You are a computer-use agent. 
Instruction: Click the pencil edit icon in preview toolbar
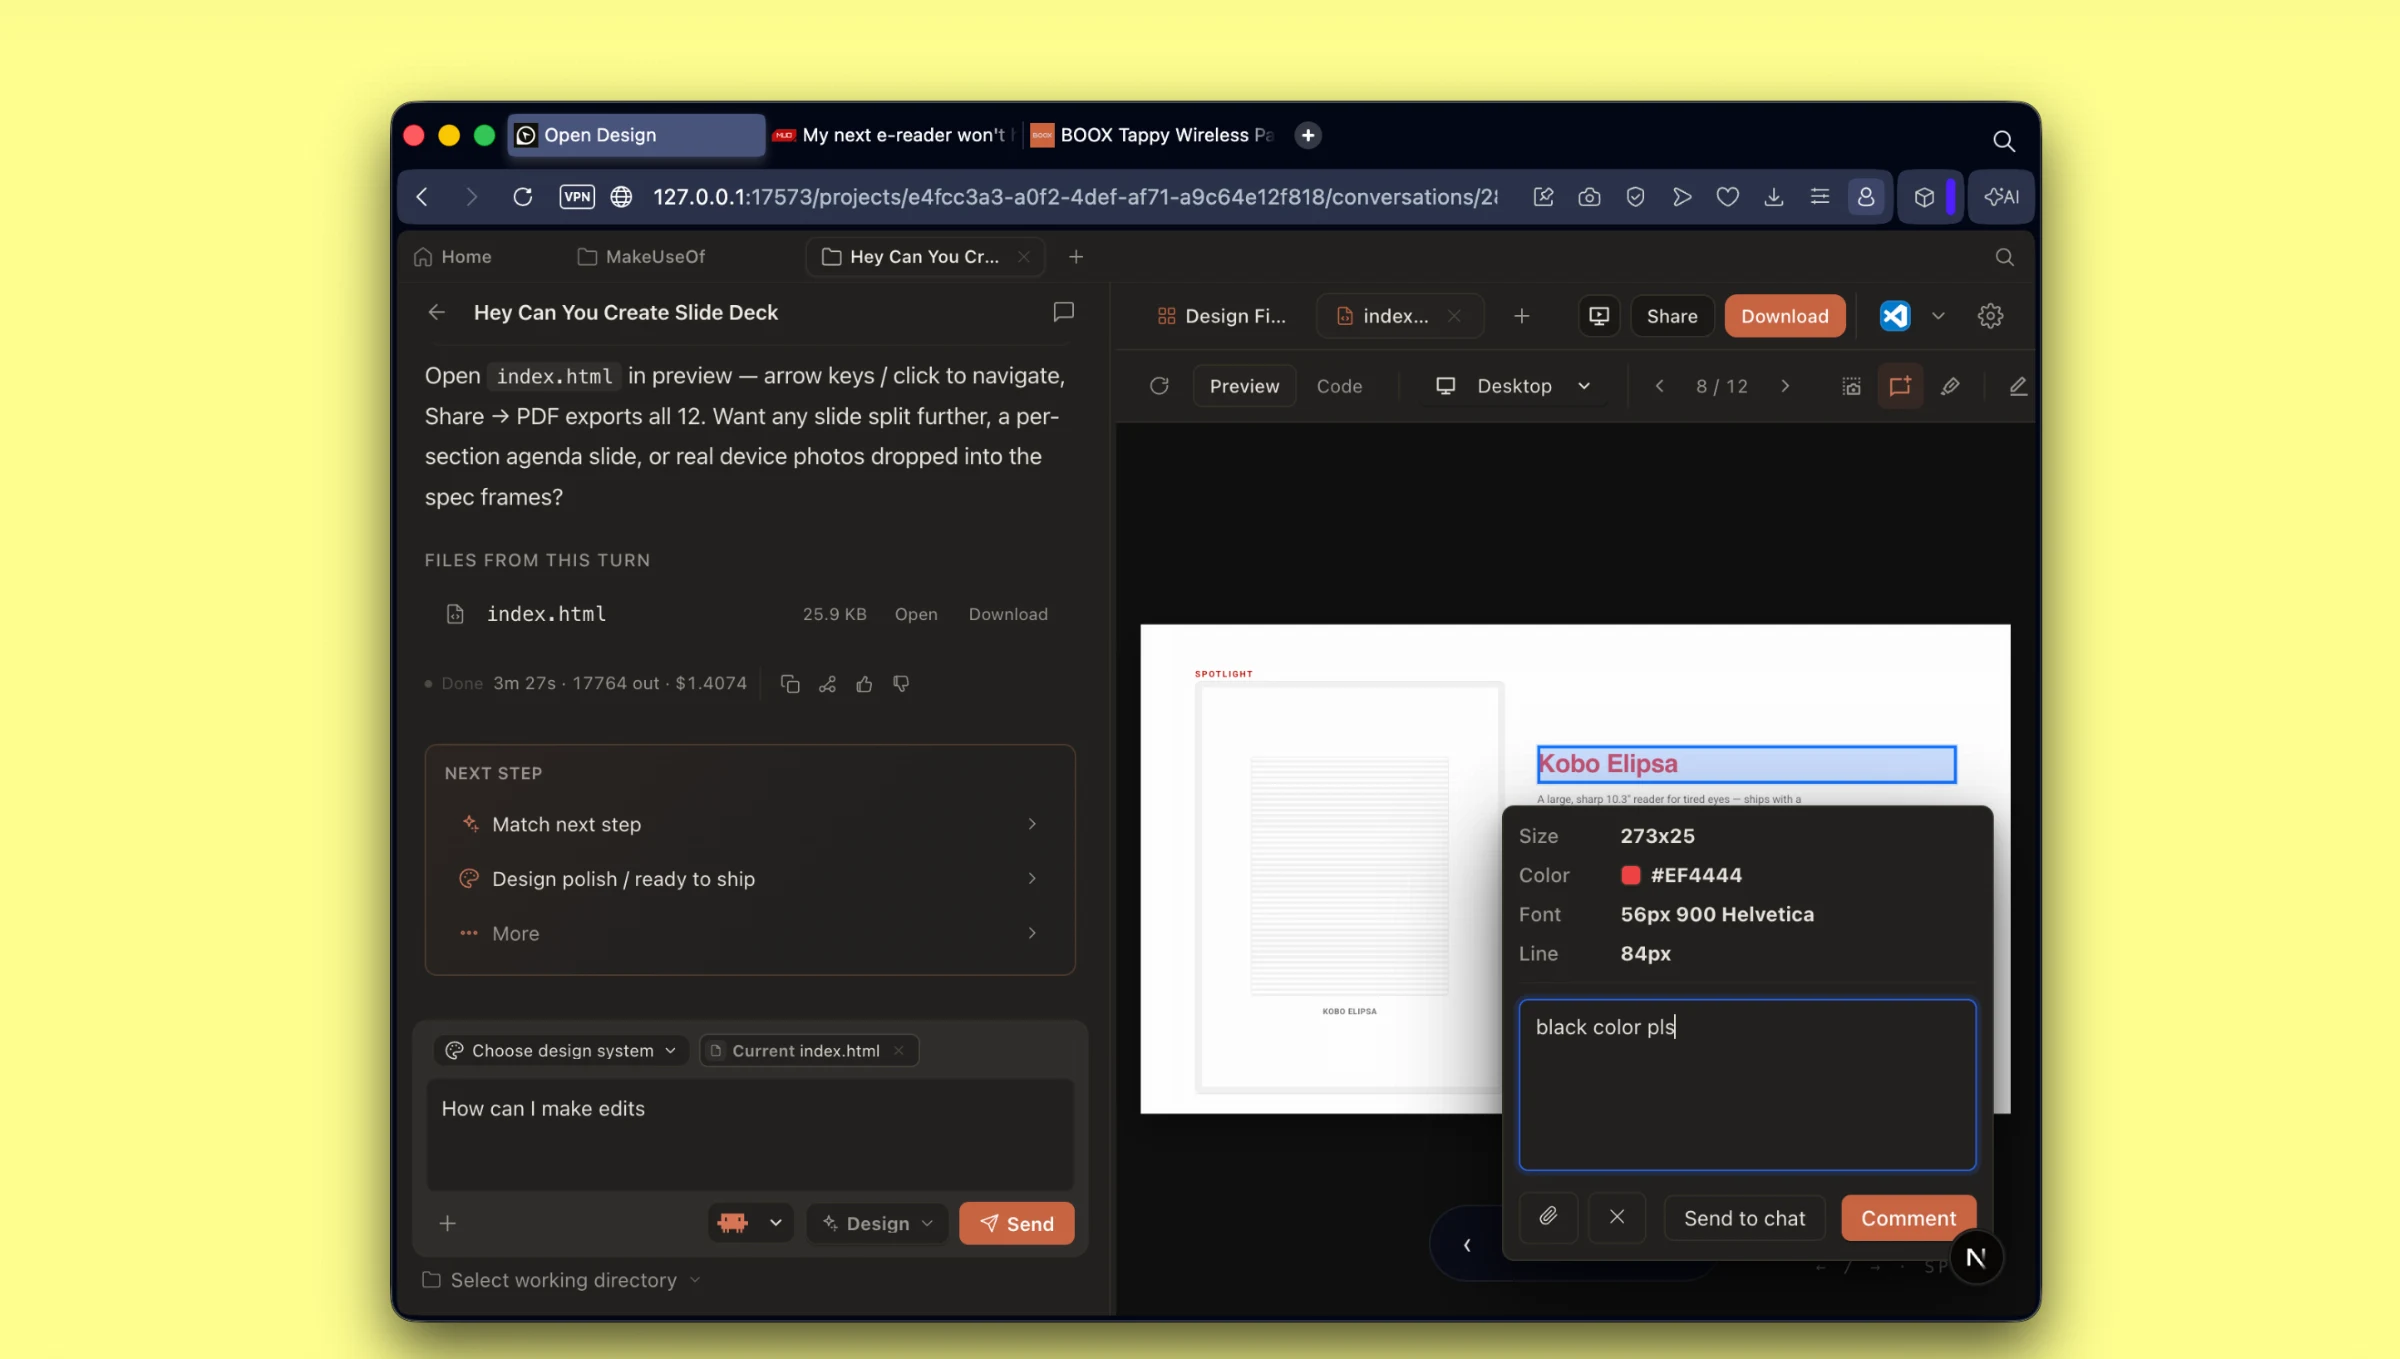[2018, 386]
